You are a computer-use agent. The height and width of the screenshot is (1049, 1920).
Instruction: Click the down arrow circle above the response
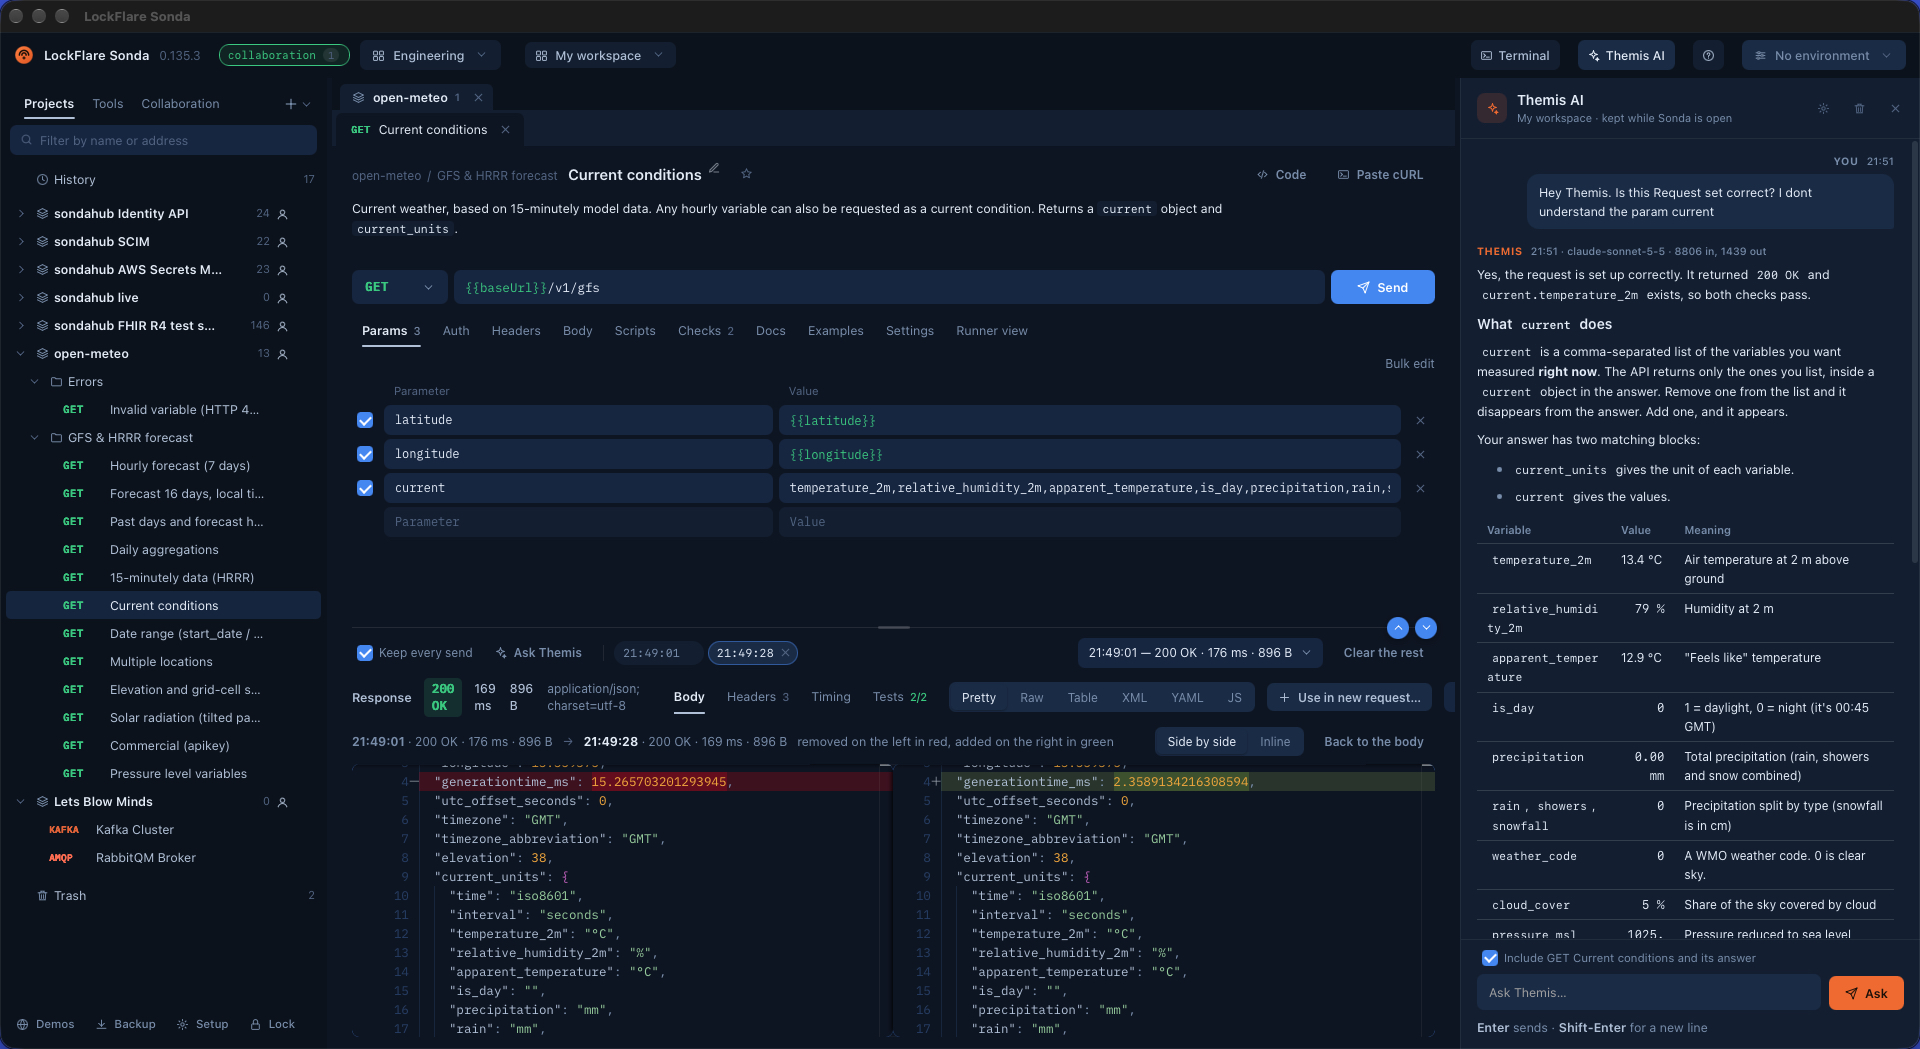pyautogui.click(x=1426, y=628)
